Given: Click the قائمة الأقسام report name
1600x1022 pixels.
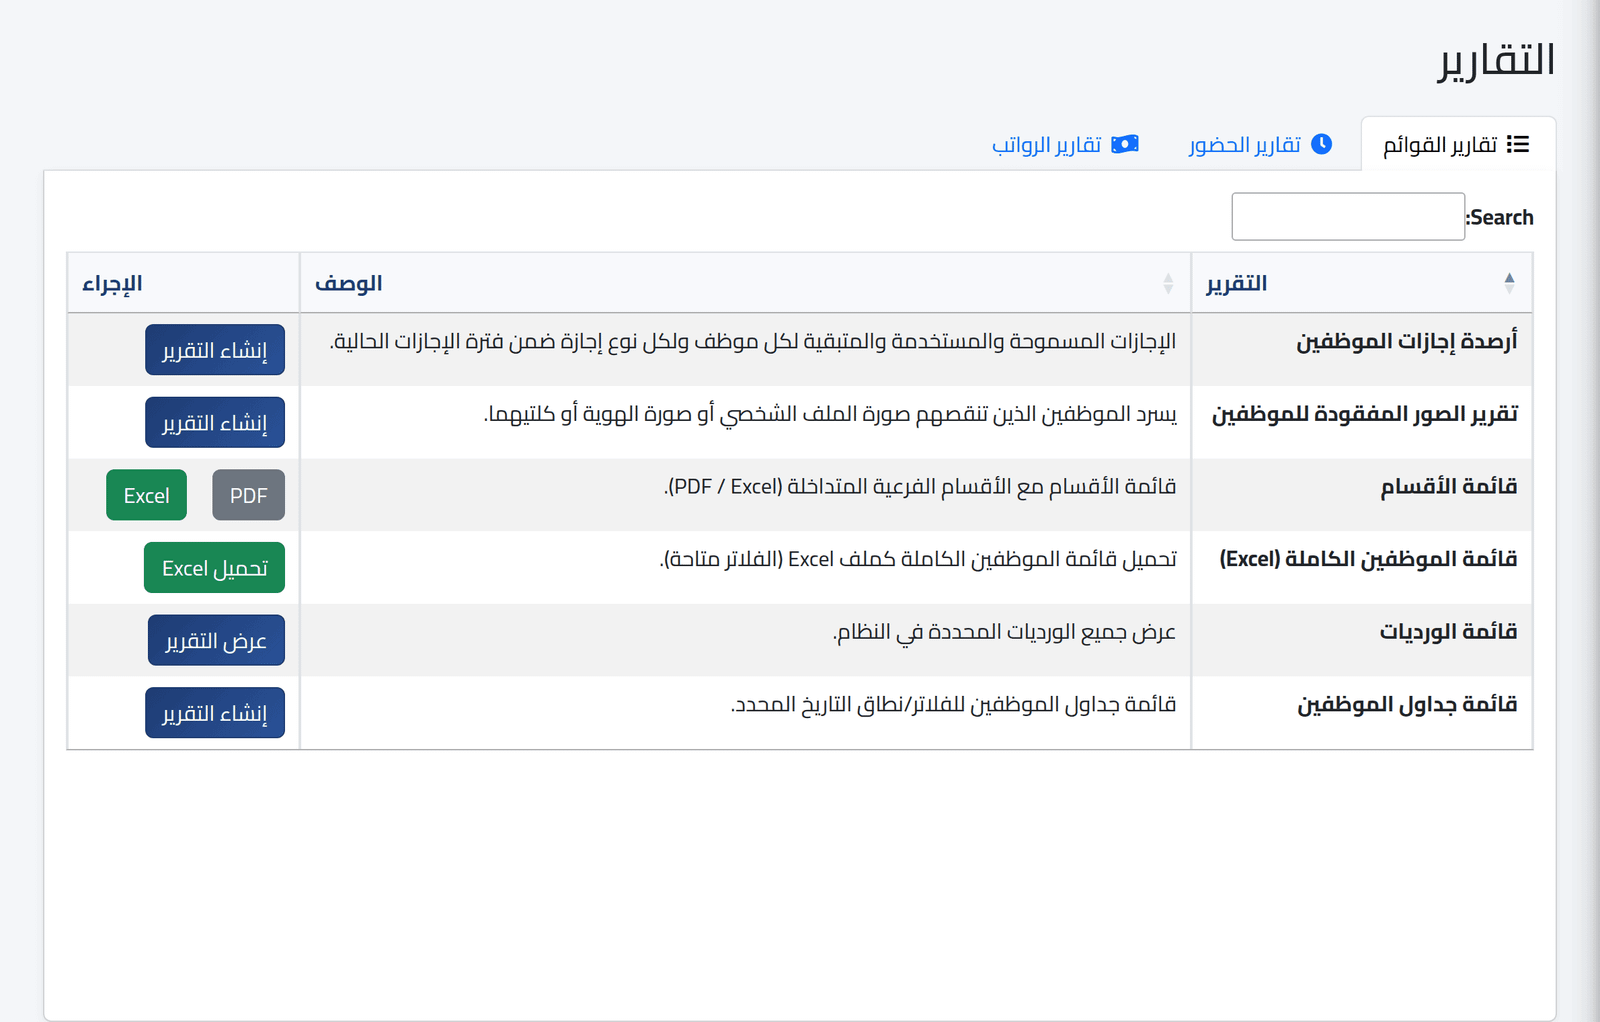Looking at the screenshot, I should (1449, 486).
